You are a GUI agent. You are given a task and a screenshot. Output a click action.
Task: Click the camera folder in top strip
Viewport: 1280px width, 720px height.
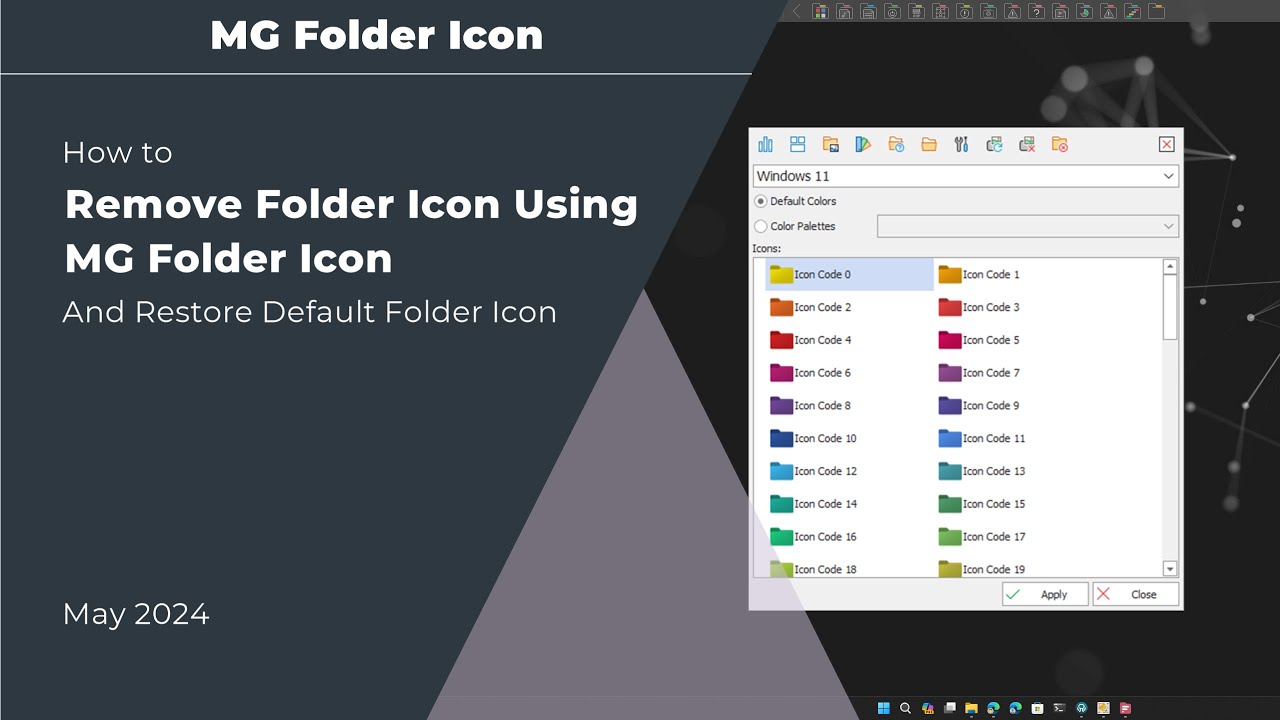coord(988,12)
